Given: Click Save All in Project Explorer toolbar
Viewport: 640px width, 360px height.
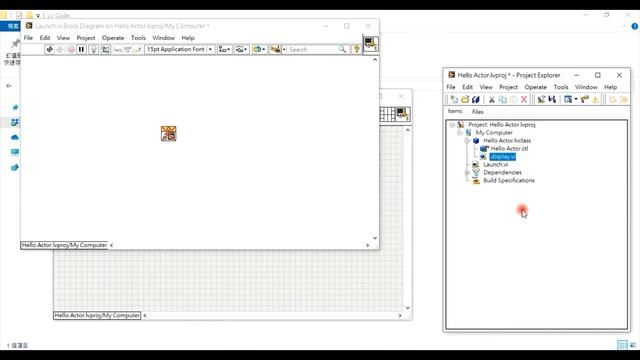Looking at the screenshot, I should [476, 99].
